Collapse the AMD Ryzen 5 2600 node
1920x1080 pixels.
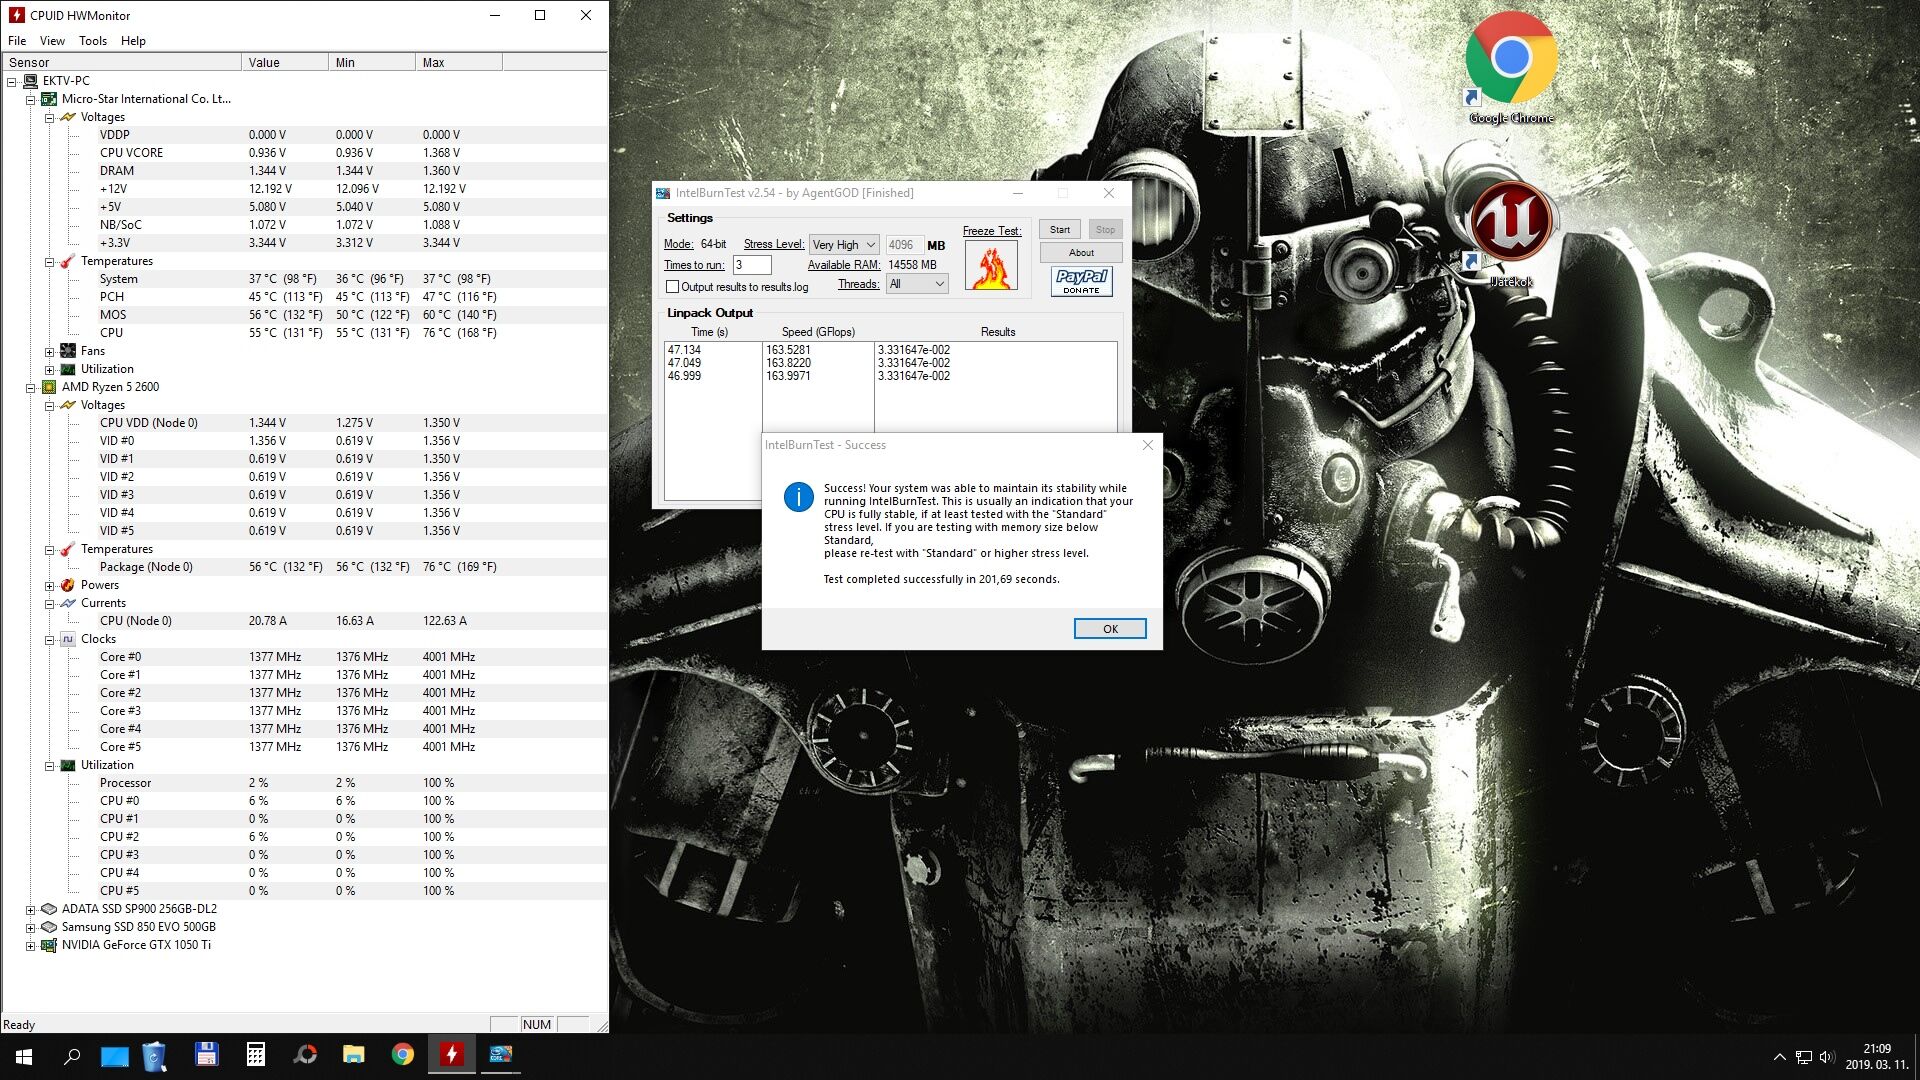coord(30,388)
